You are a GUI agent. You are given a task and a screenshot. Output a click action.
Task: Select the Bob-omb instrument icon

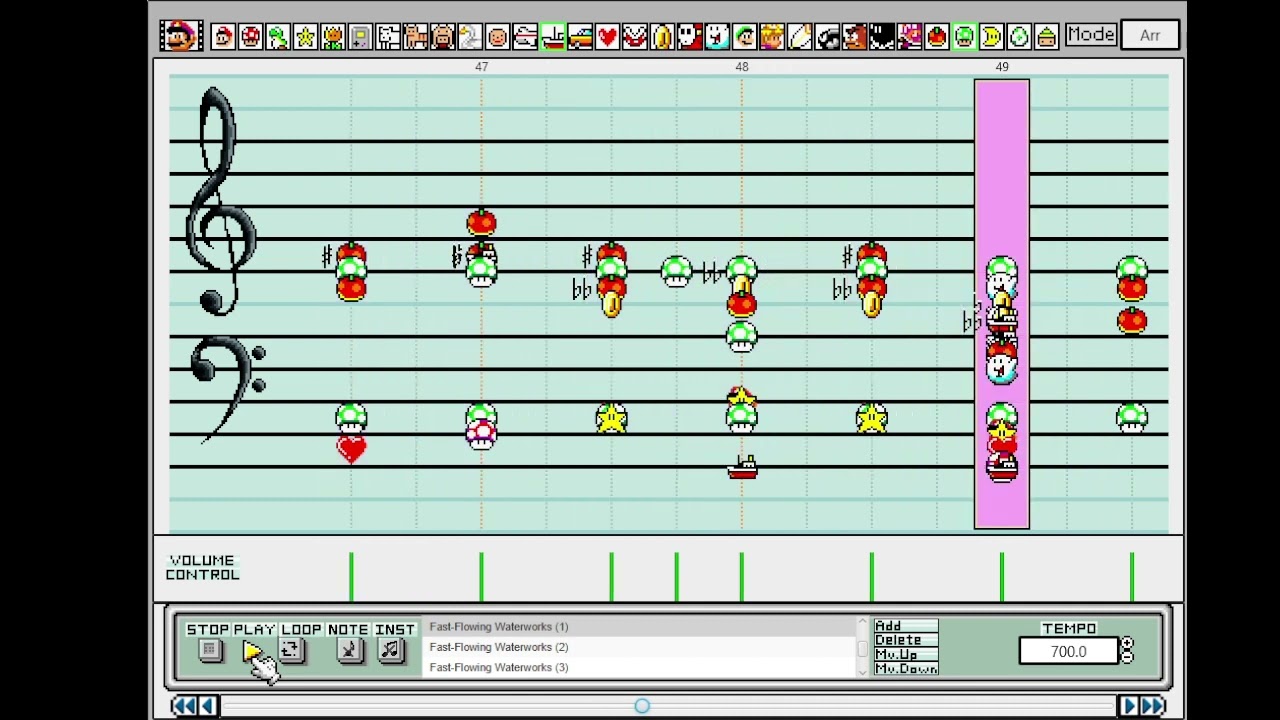tap(882, 37)
